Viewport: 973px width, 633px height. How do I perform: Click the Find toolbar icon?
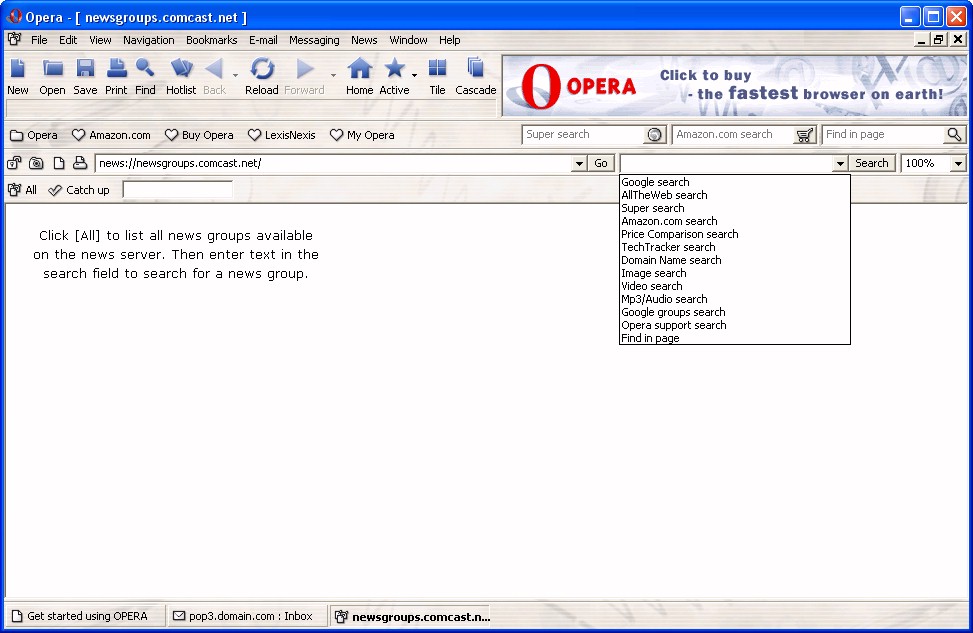(x=145, y=76)
